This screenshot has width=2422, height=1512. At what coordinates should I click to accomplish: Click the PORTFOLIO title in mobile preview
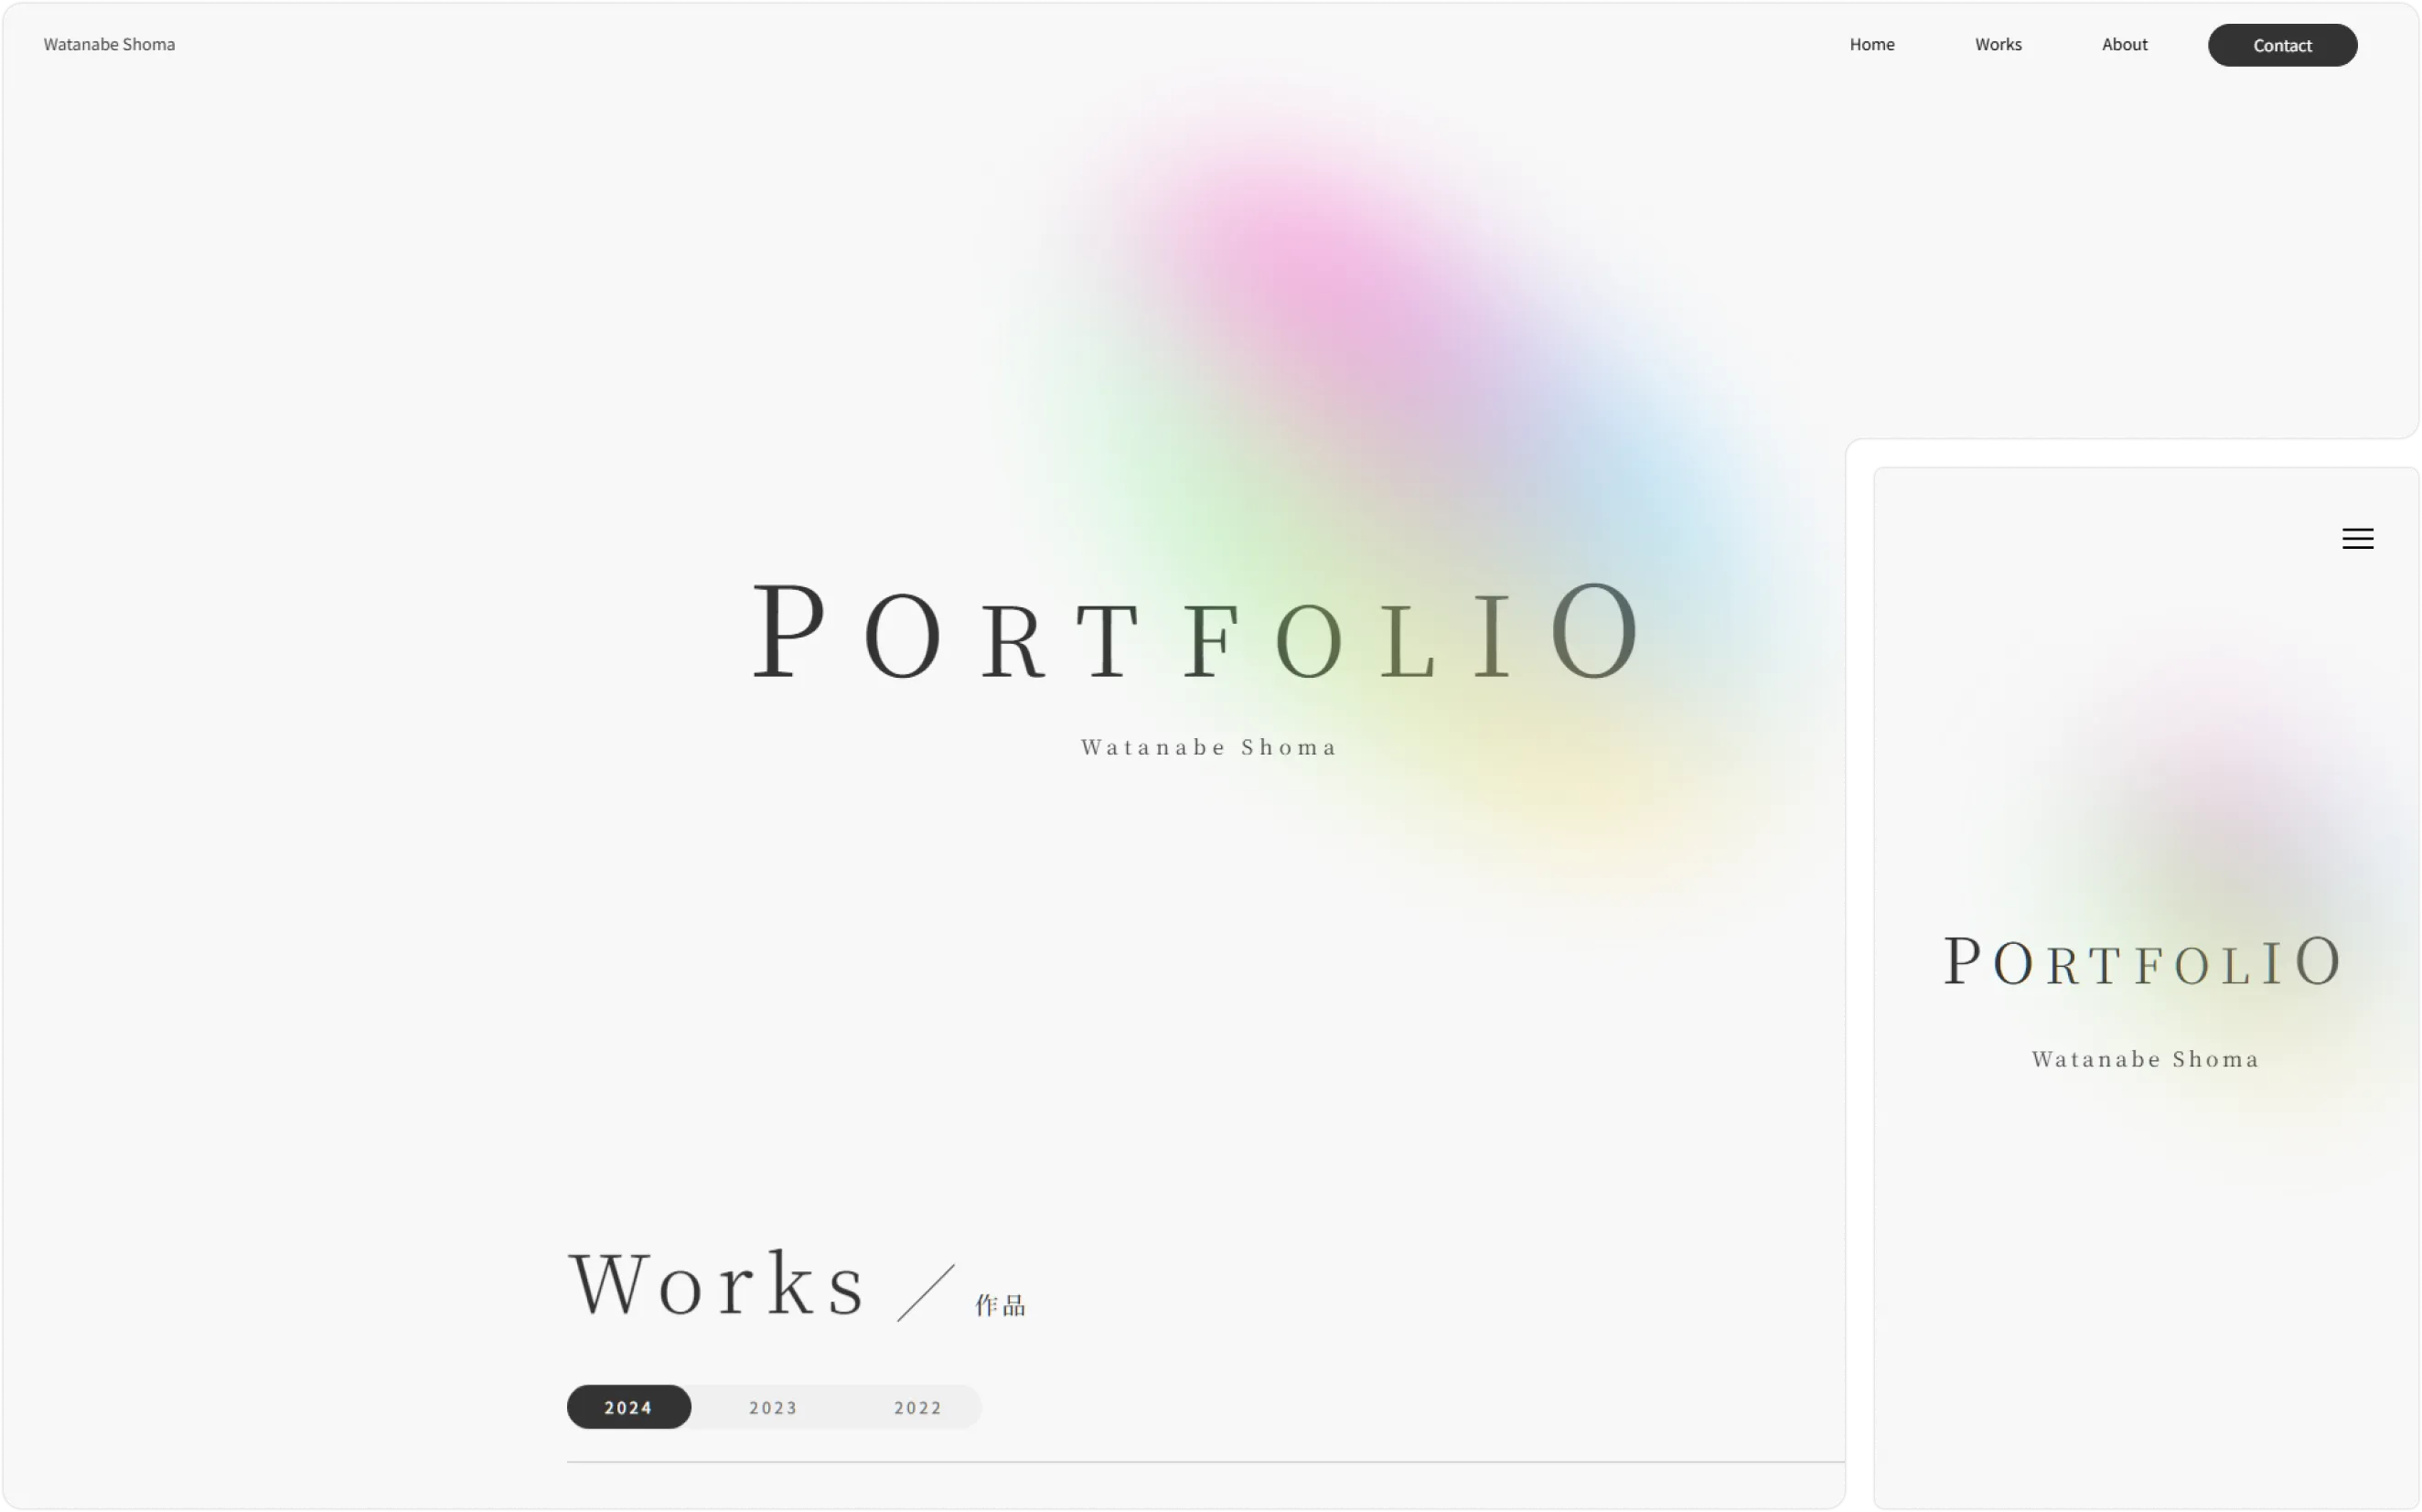[2142, 962]
